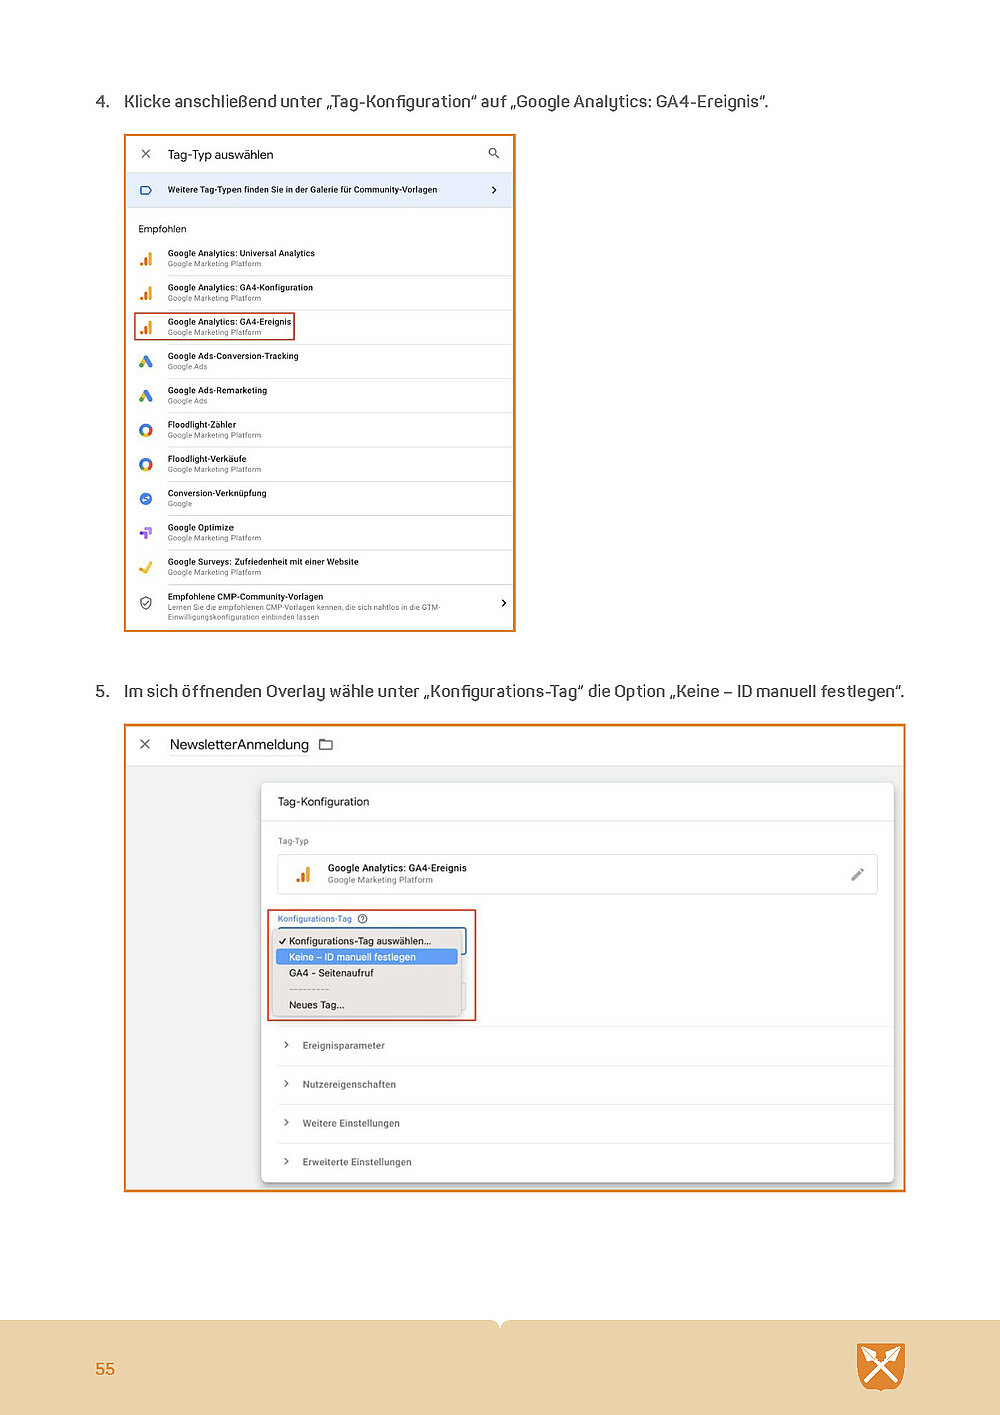Edit the NewsletterAnmeldung tag name field
1000x1415 pixels.
[239, 745]
